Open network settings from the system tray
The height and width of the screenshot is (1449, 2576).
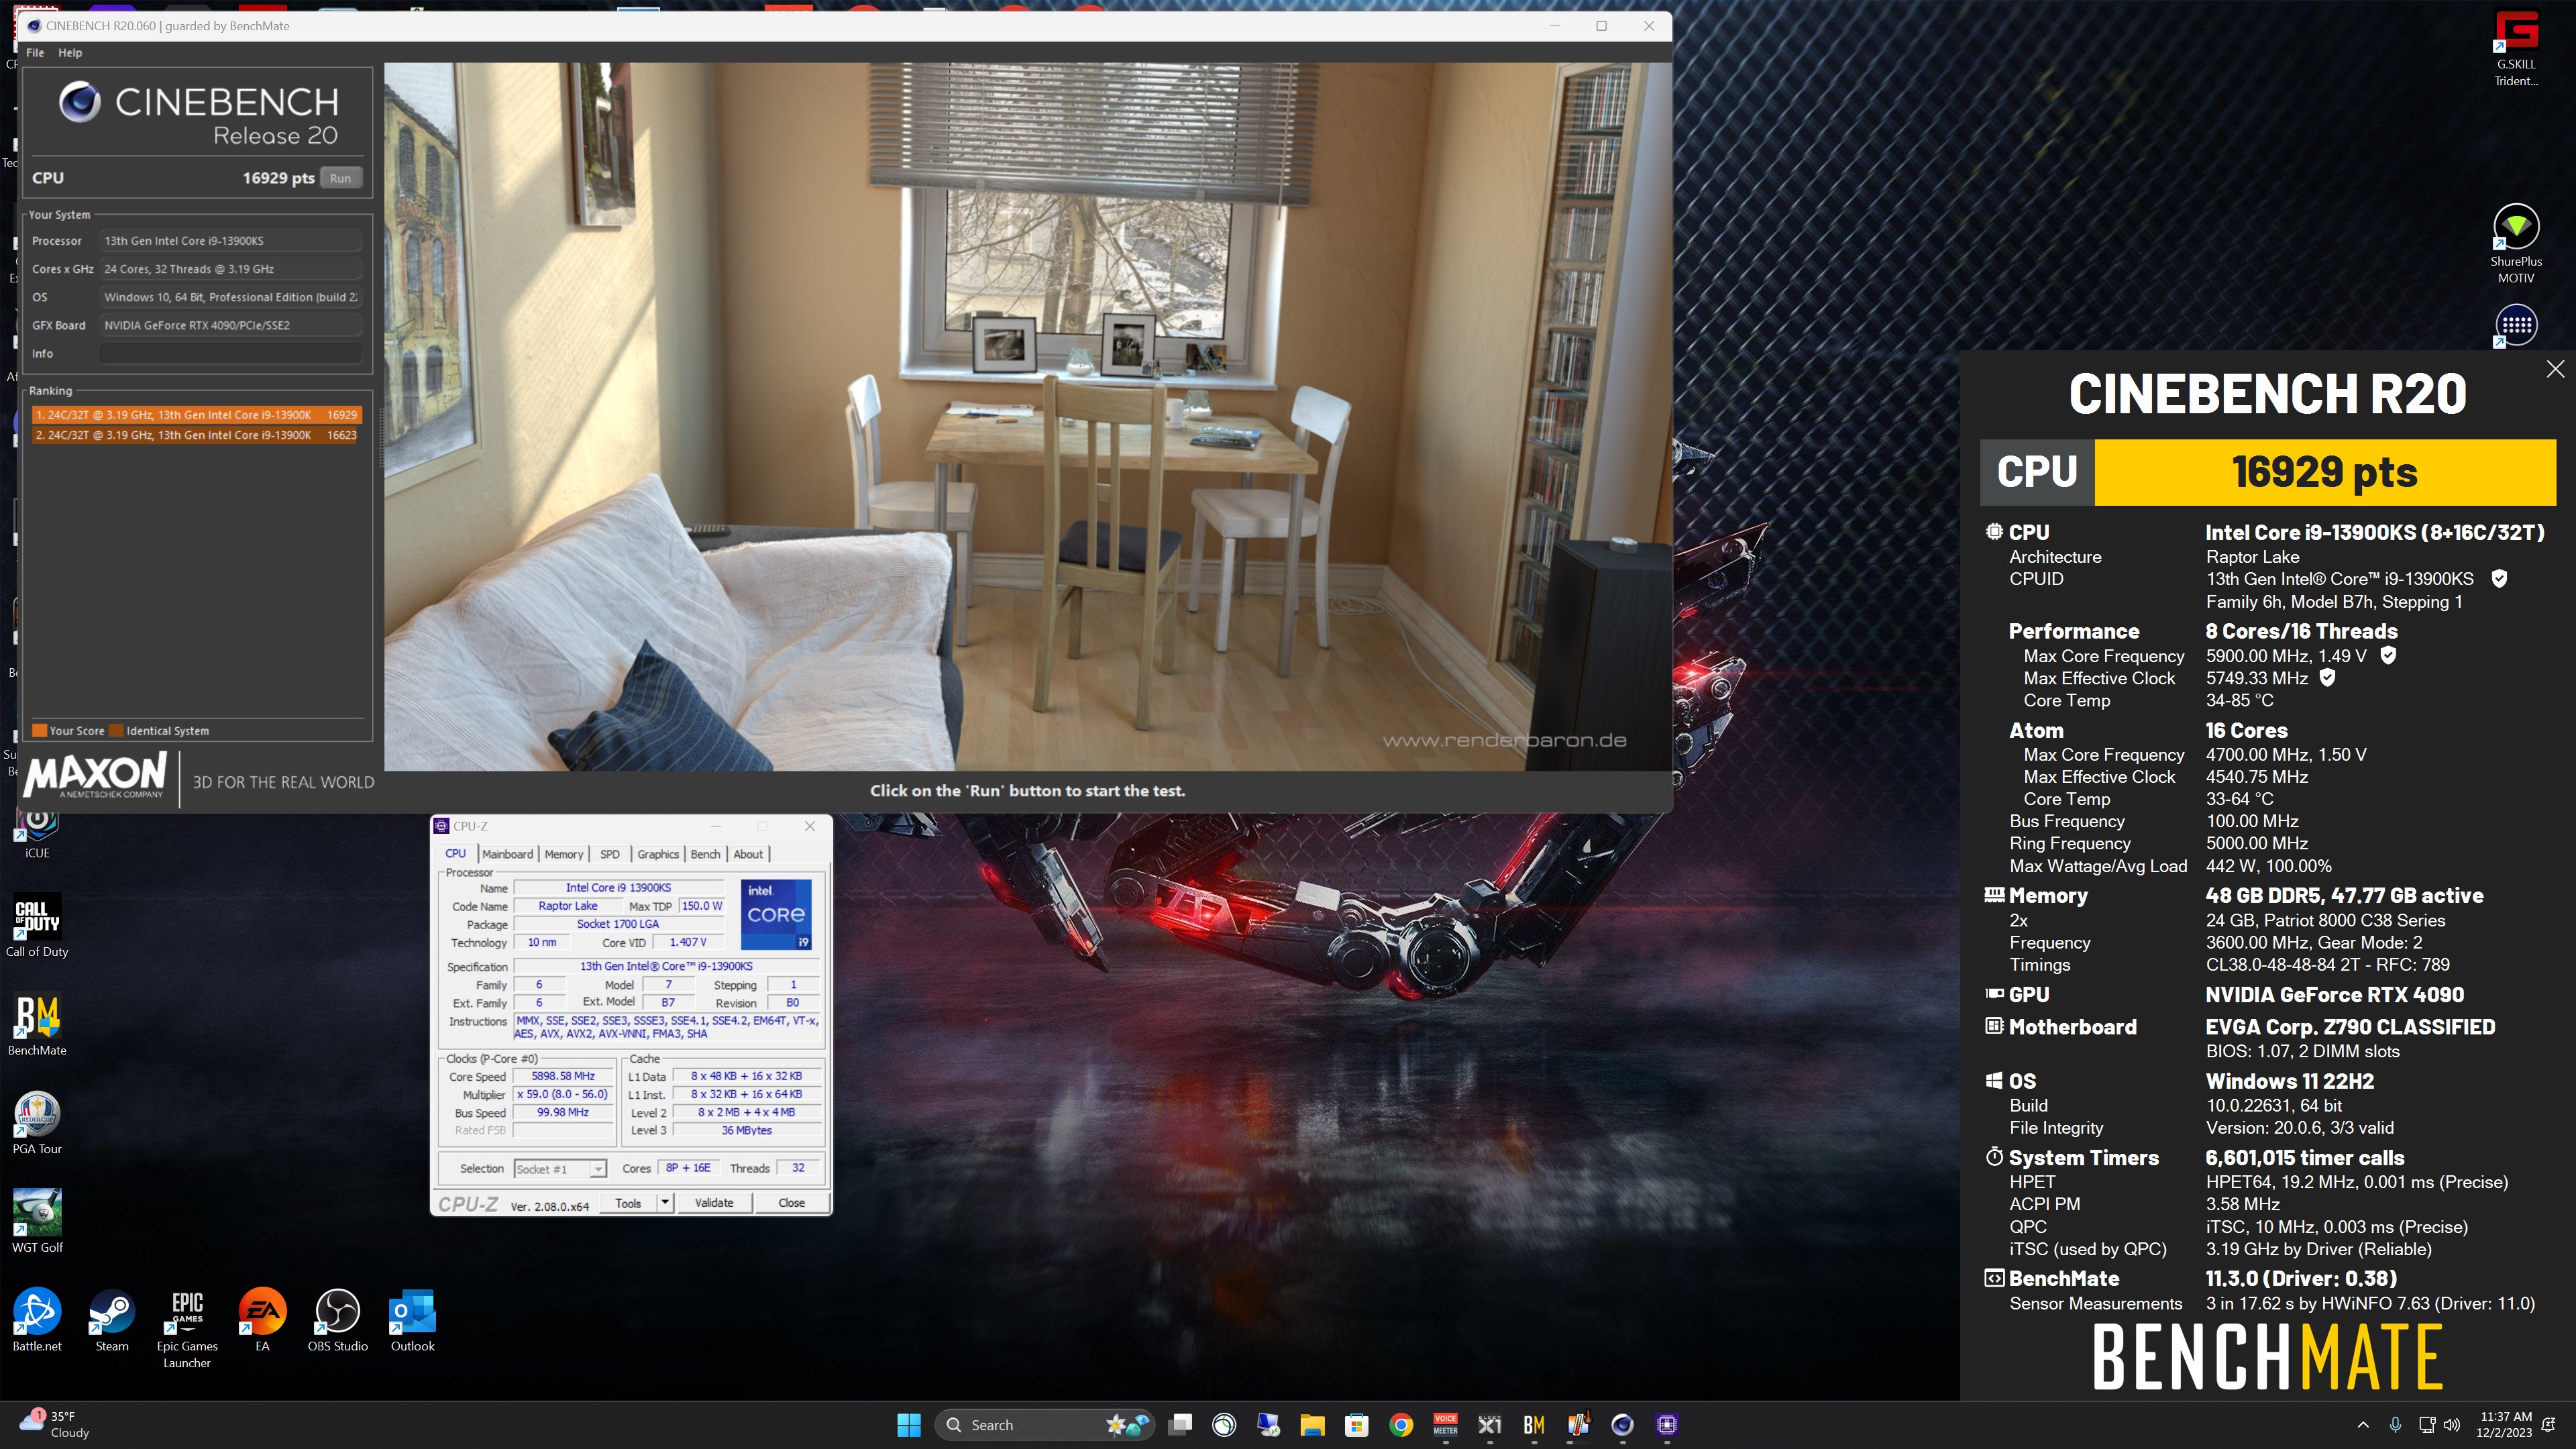(x=2426, y=1425)
